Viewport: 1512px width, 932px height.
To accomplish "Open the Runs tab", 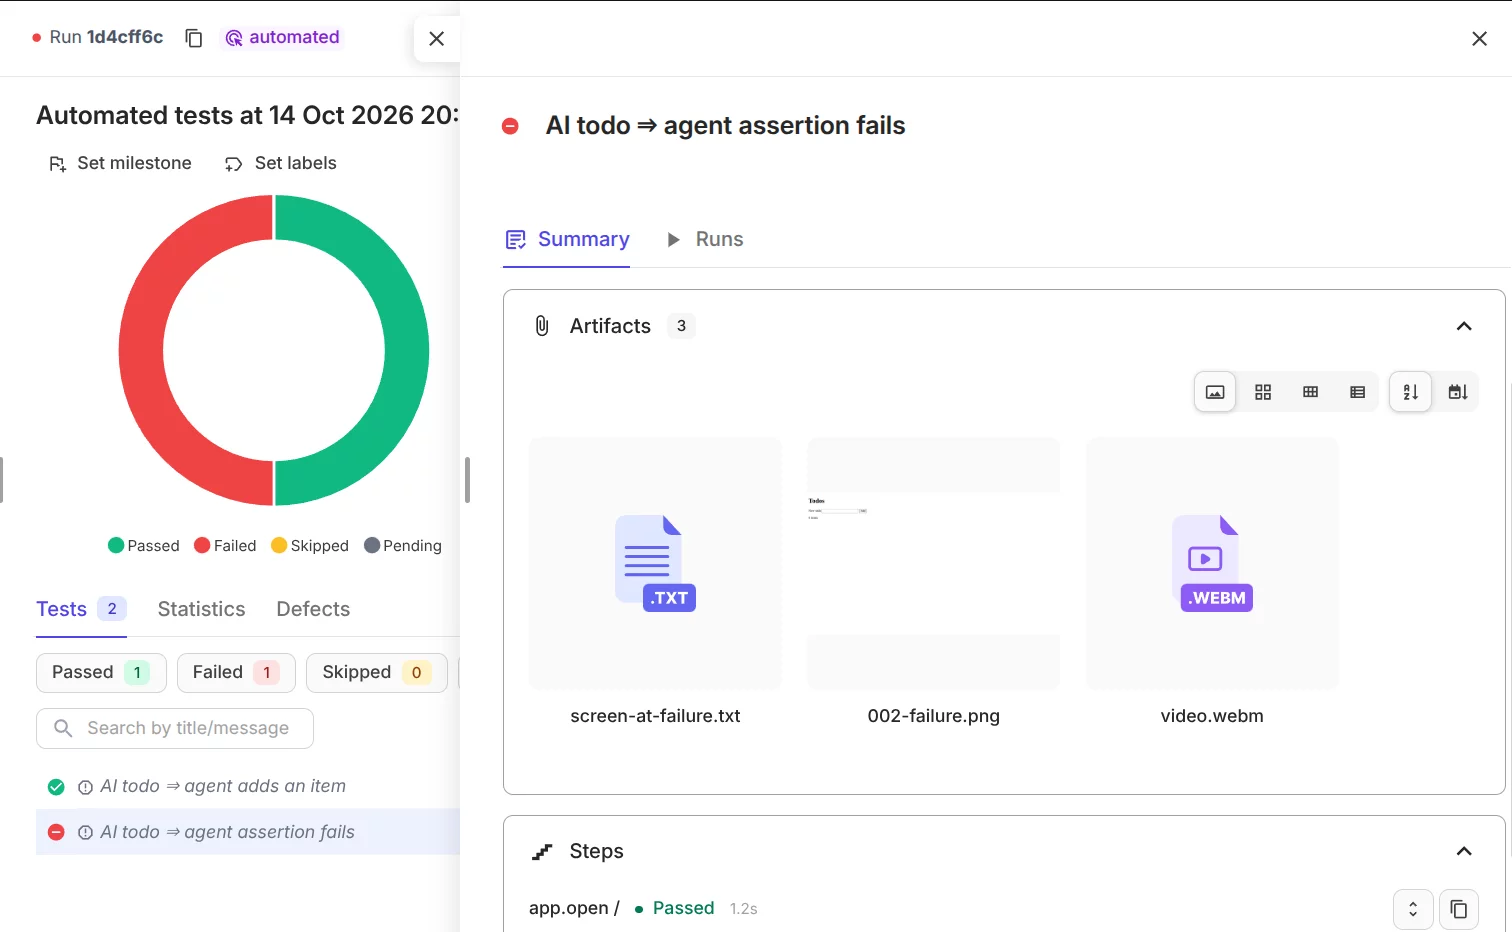I will (705, 239).
